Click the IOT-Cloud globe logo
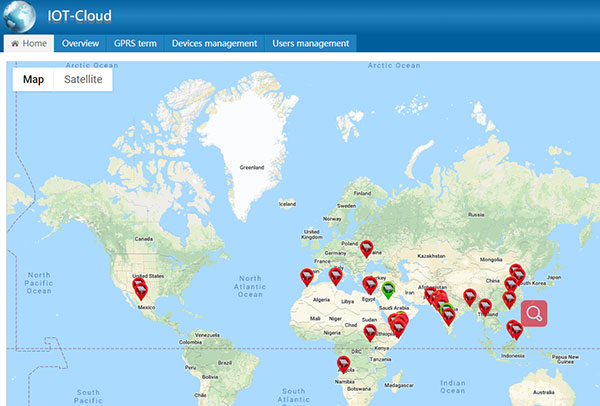 pyautogui.click(x=20, y=16)
